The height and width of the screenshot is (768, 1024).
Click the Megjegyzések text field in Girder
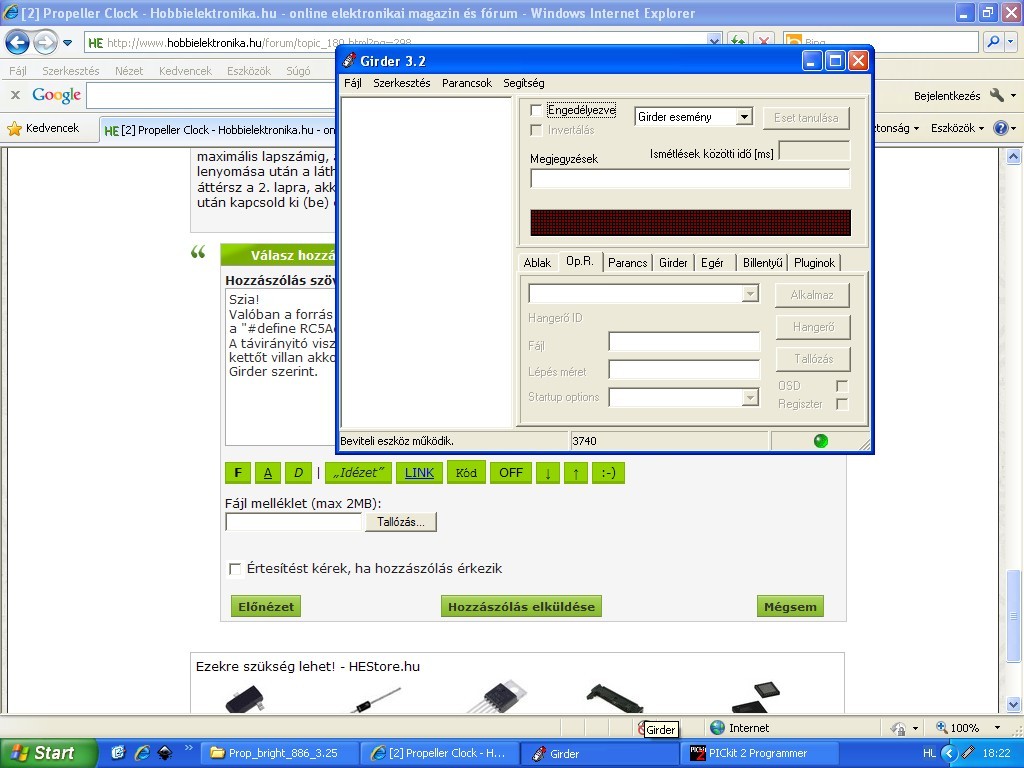click(x=690, y=178)
